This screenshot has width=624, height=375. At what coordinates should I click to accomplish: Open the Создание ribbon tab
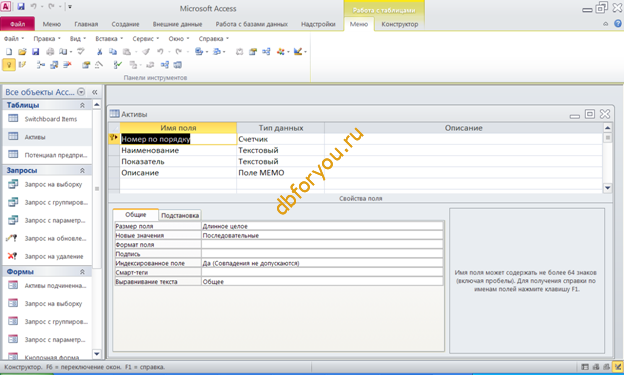click(x=125, y=24)
